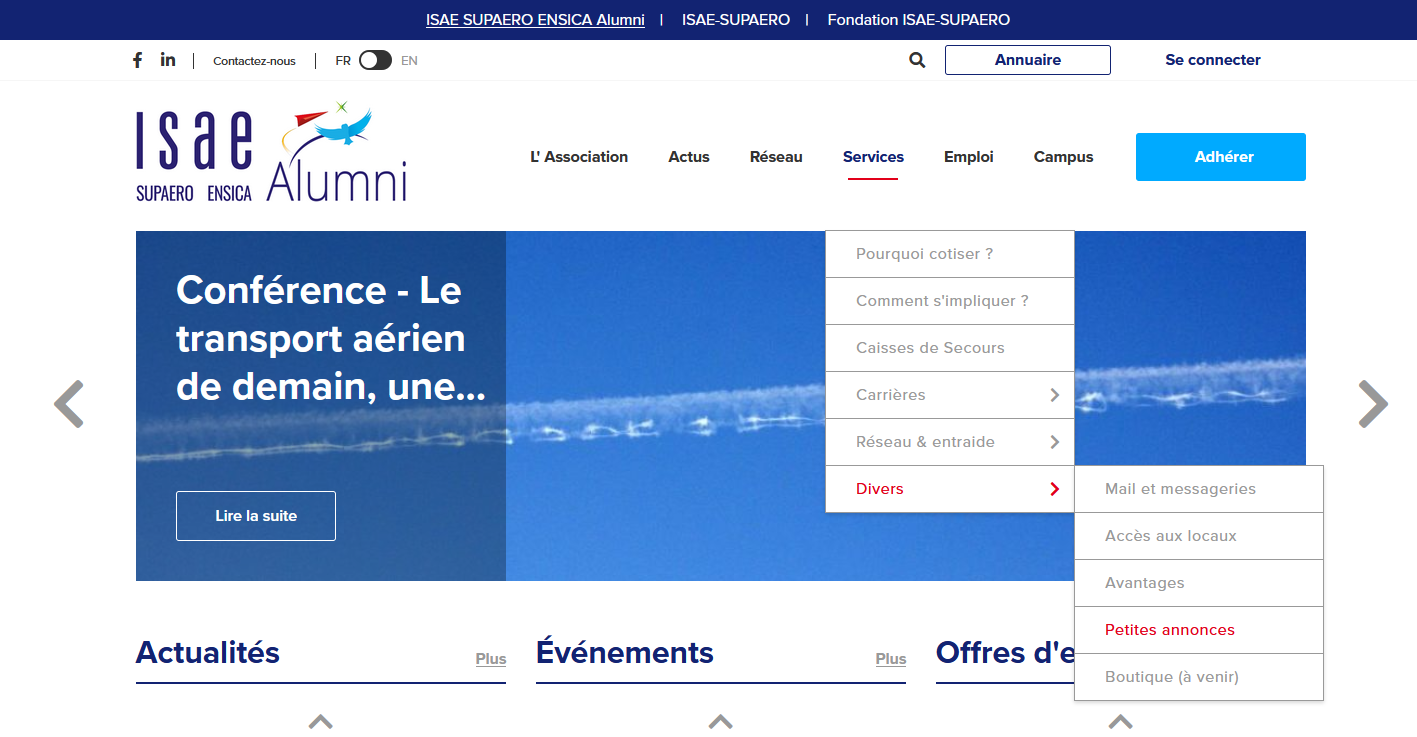
Task: Open the L' Association menu
Action: point(579,157)
